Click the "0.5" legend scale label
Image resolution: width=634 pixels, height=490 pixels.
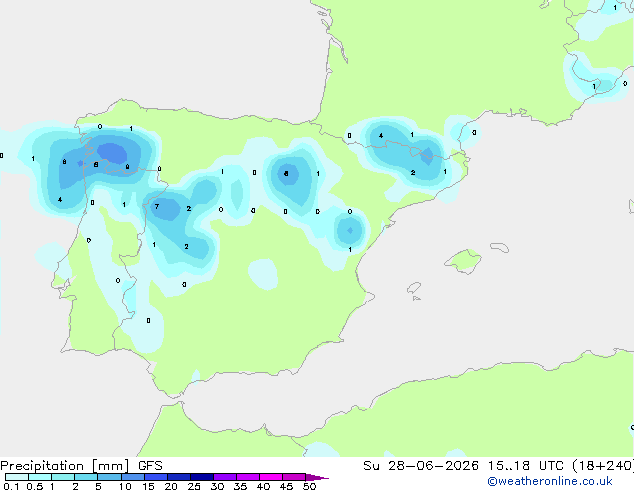click(35, 486)
